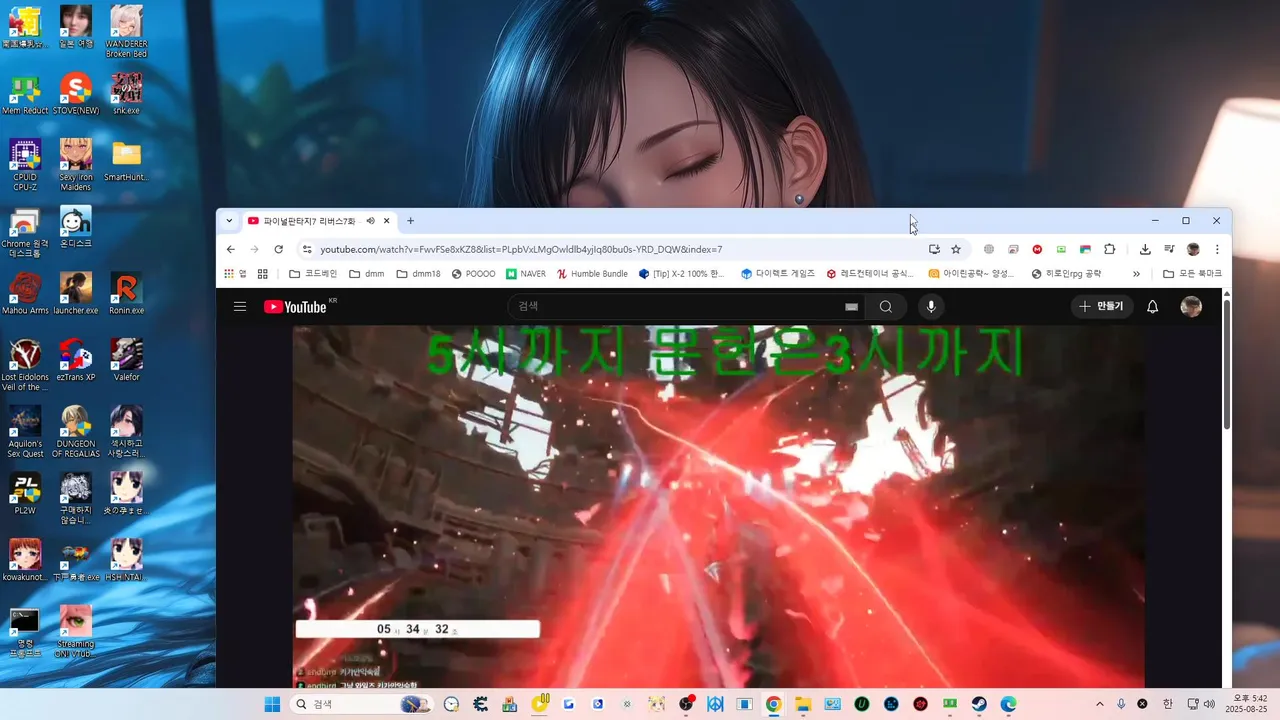Open the POOOO bookmark
The image size is (1280, 720).
click(473, 273)
